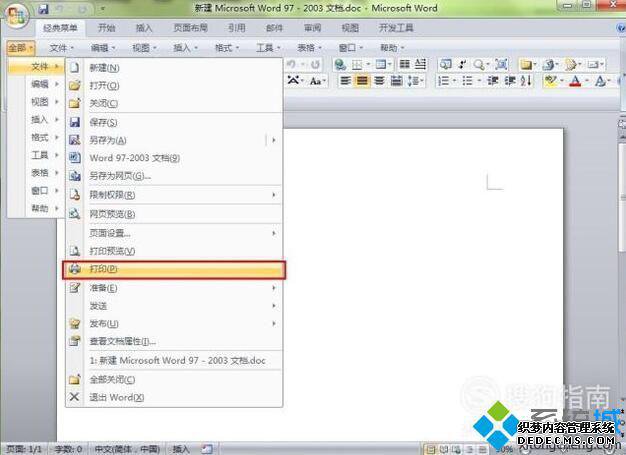Choose 另存为网页(G)... from the file menu
626x455 pixels.
pyautogui.click(x=174, y=176)
